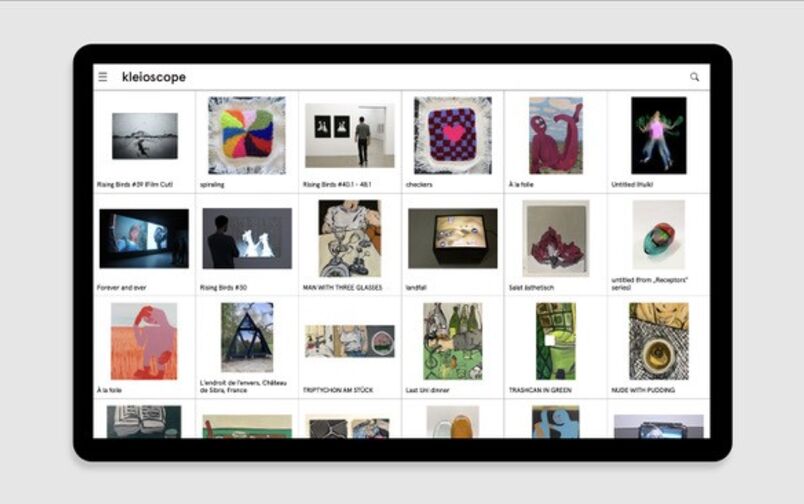Click the search magnifier icon

click(694, 77)
